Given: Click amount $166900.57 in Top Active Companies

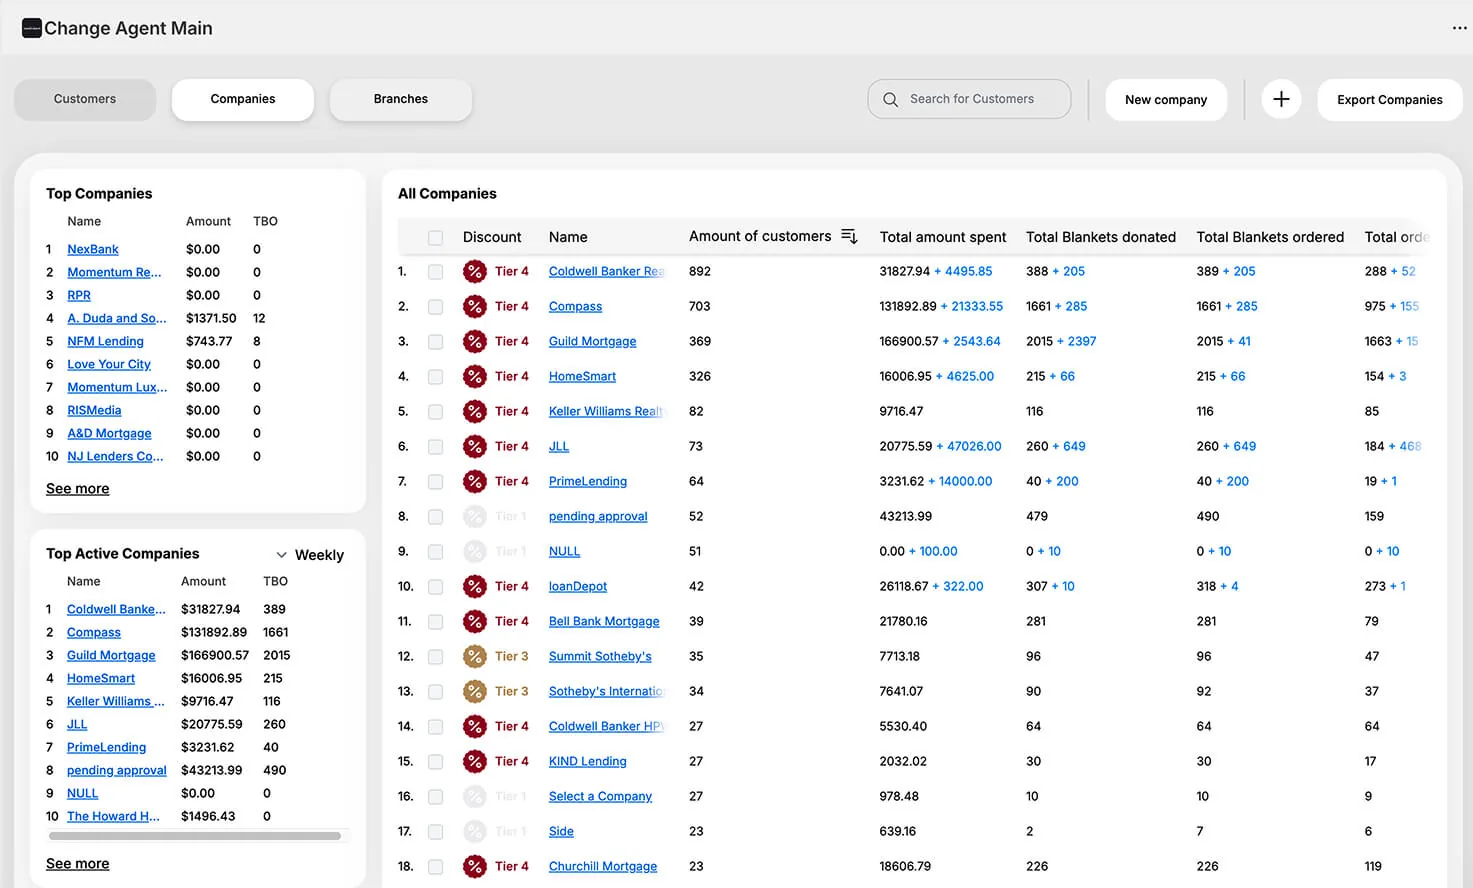Looking at the screenshot, I should 215,655.
